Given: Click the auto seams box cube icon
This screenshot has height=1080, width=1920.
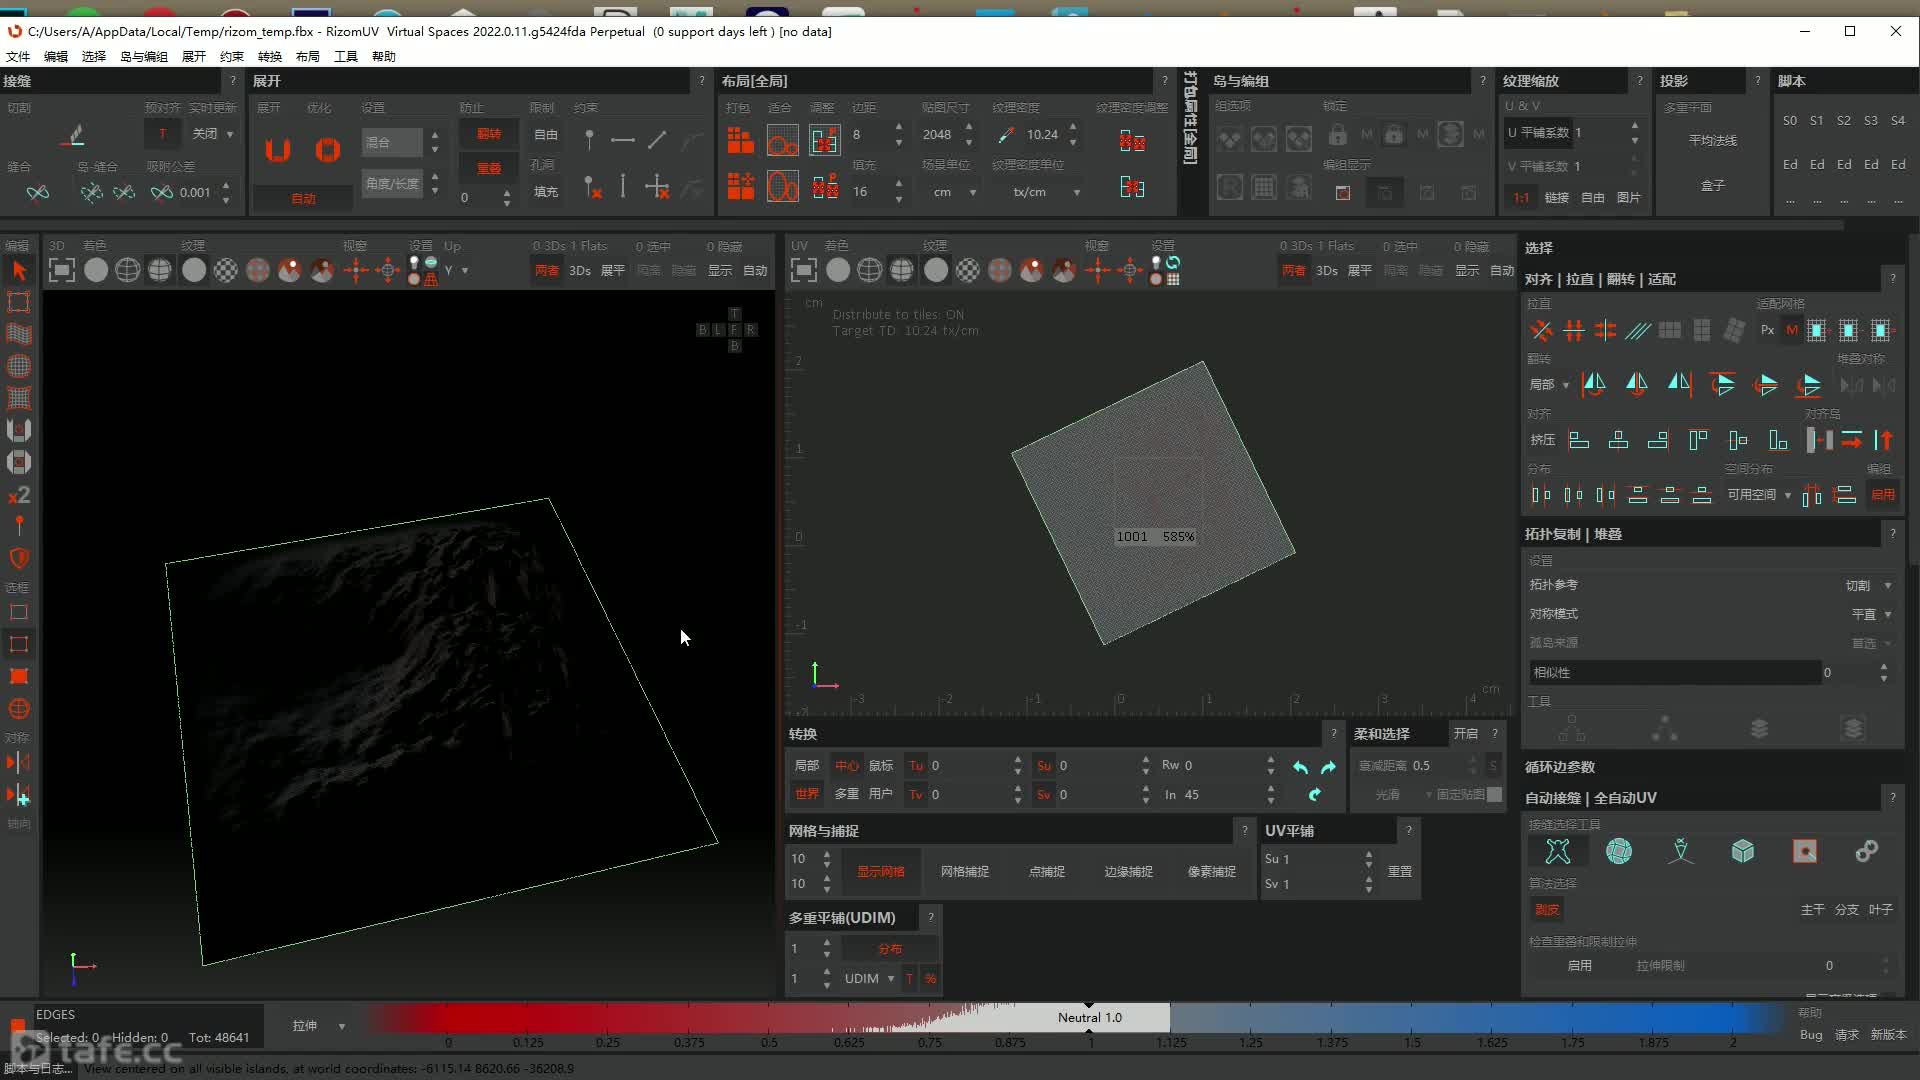Looking at the screenshot, I should click(1743, 851).
